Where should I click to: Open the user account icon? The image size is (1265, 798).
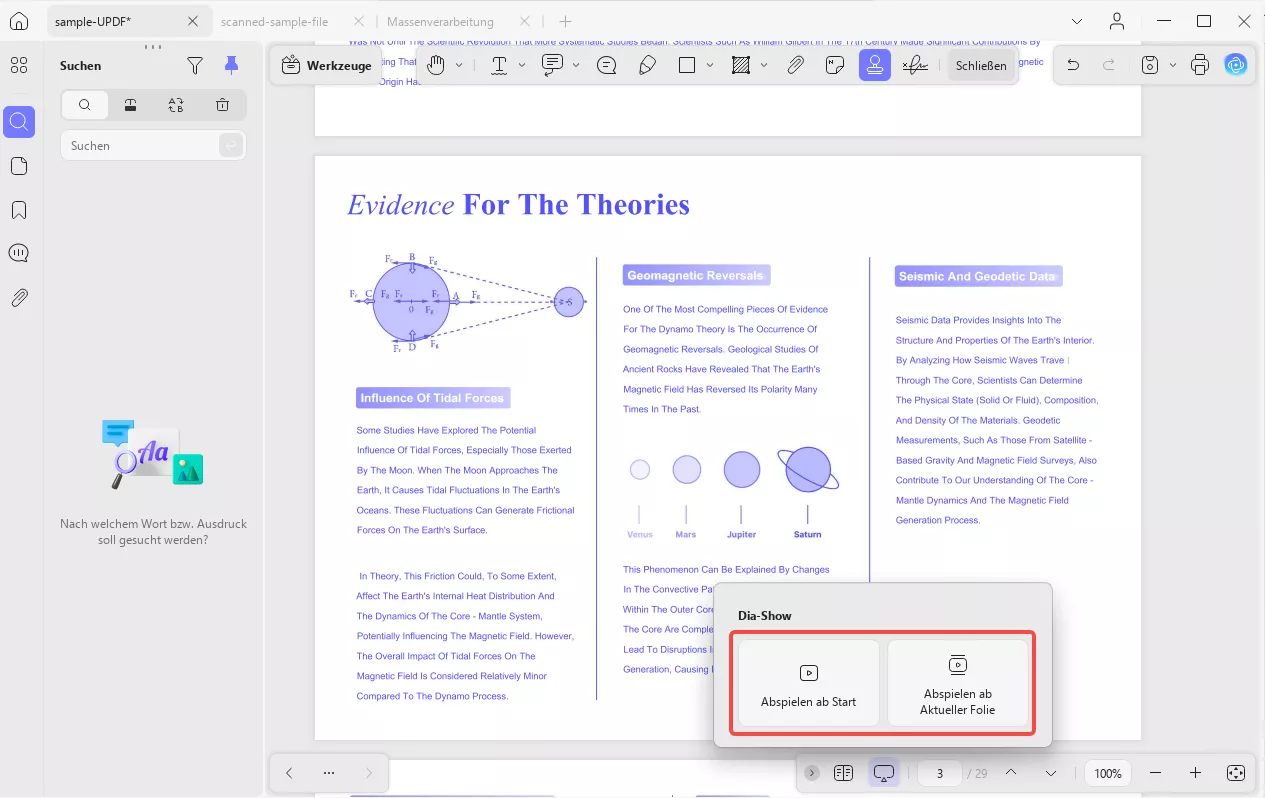coord(1117,21)
